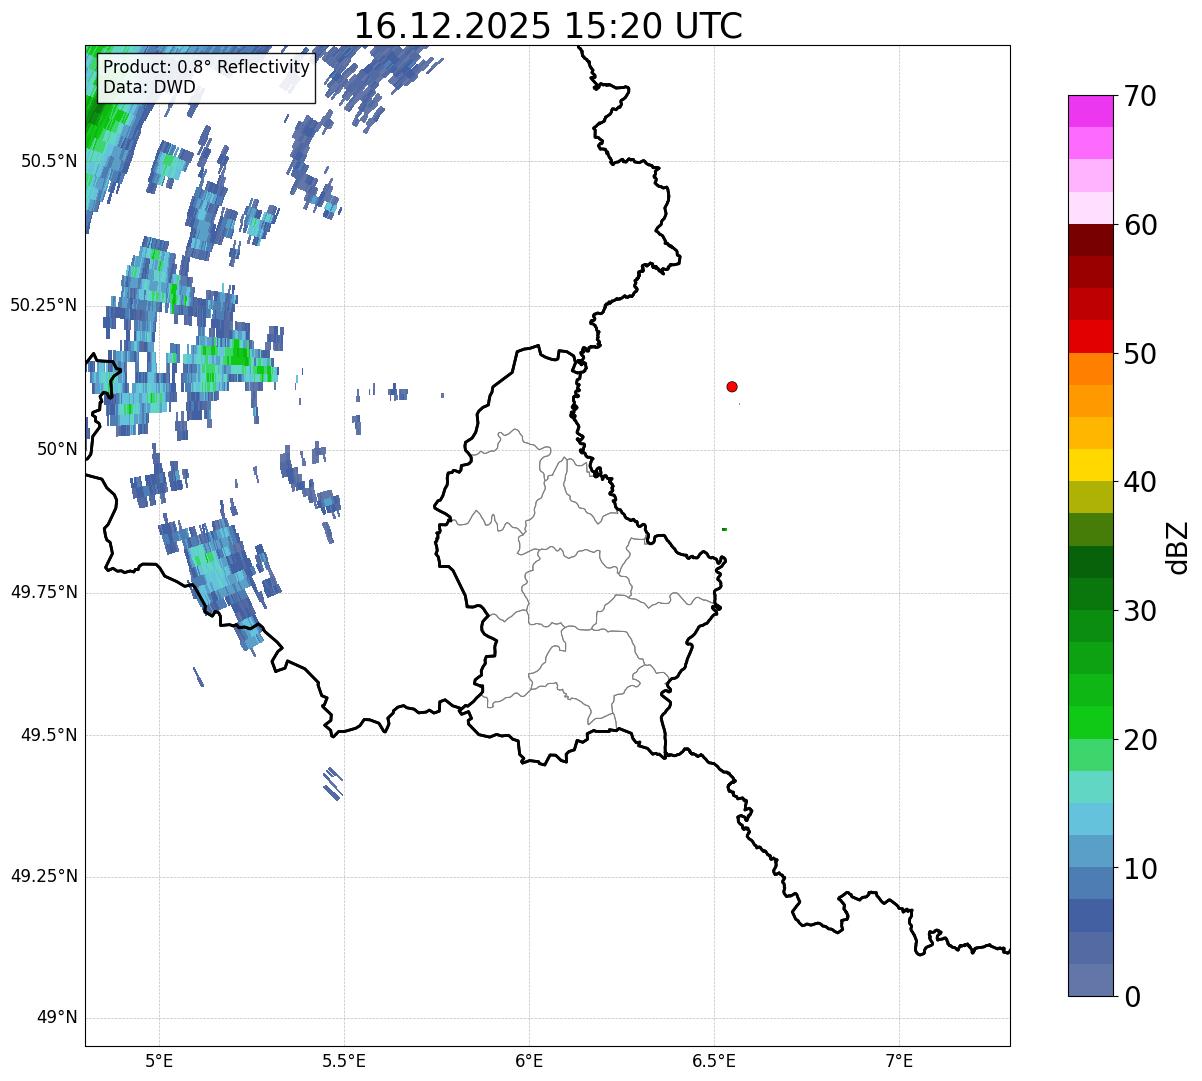Click the latitude label 50.5°N
Screen dimensions: 1202x1081
[48, 161]
